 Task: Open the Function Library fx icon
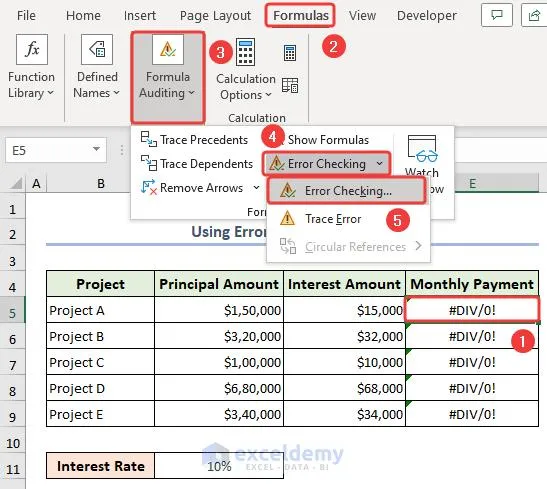click(32, 49)
